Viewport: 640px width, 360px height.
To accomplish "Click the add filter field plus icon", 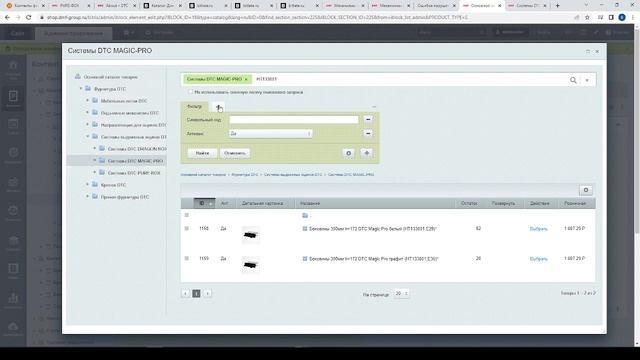I will [367, 153].
